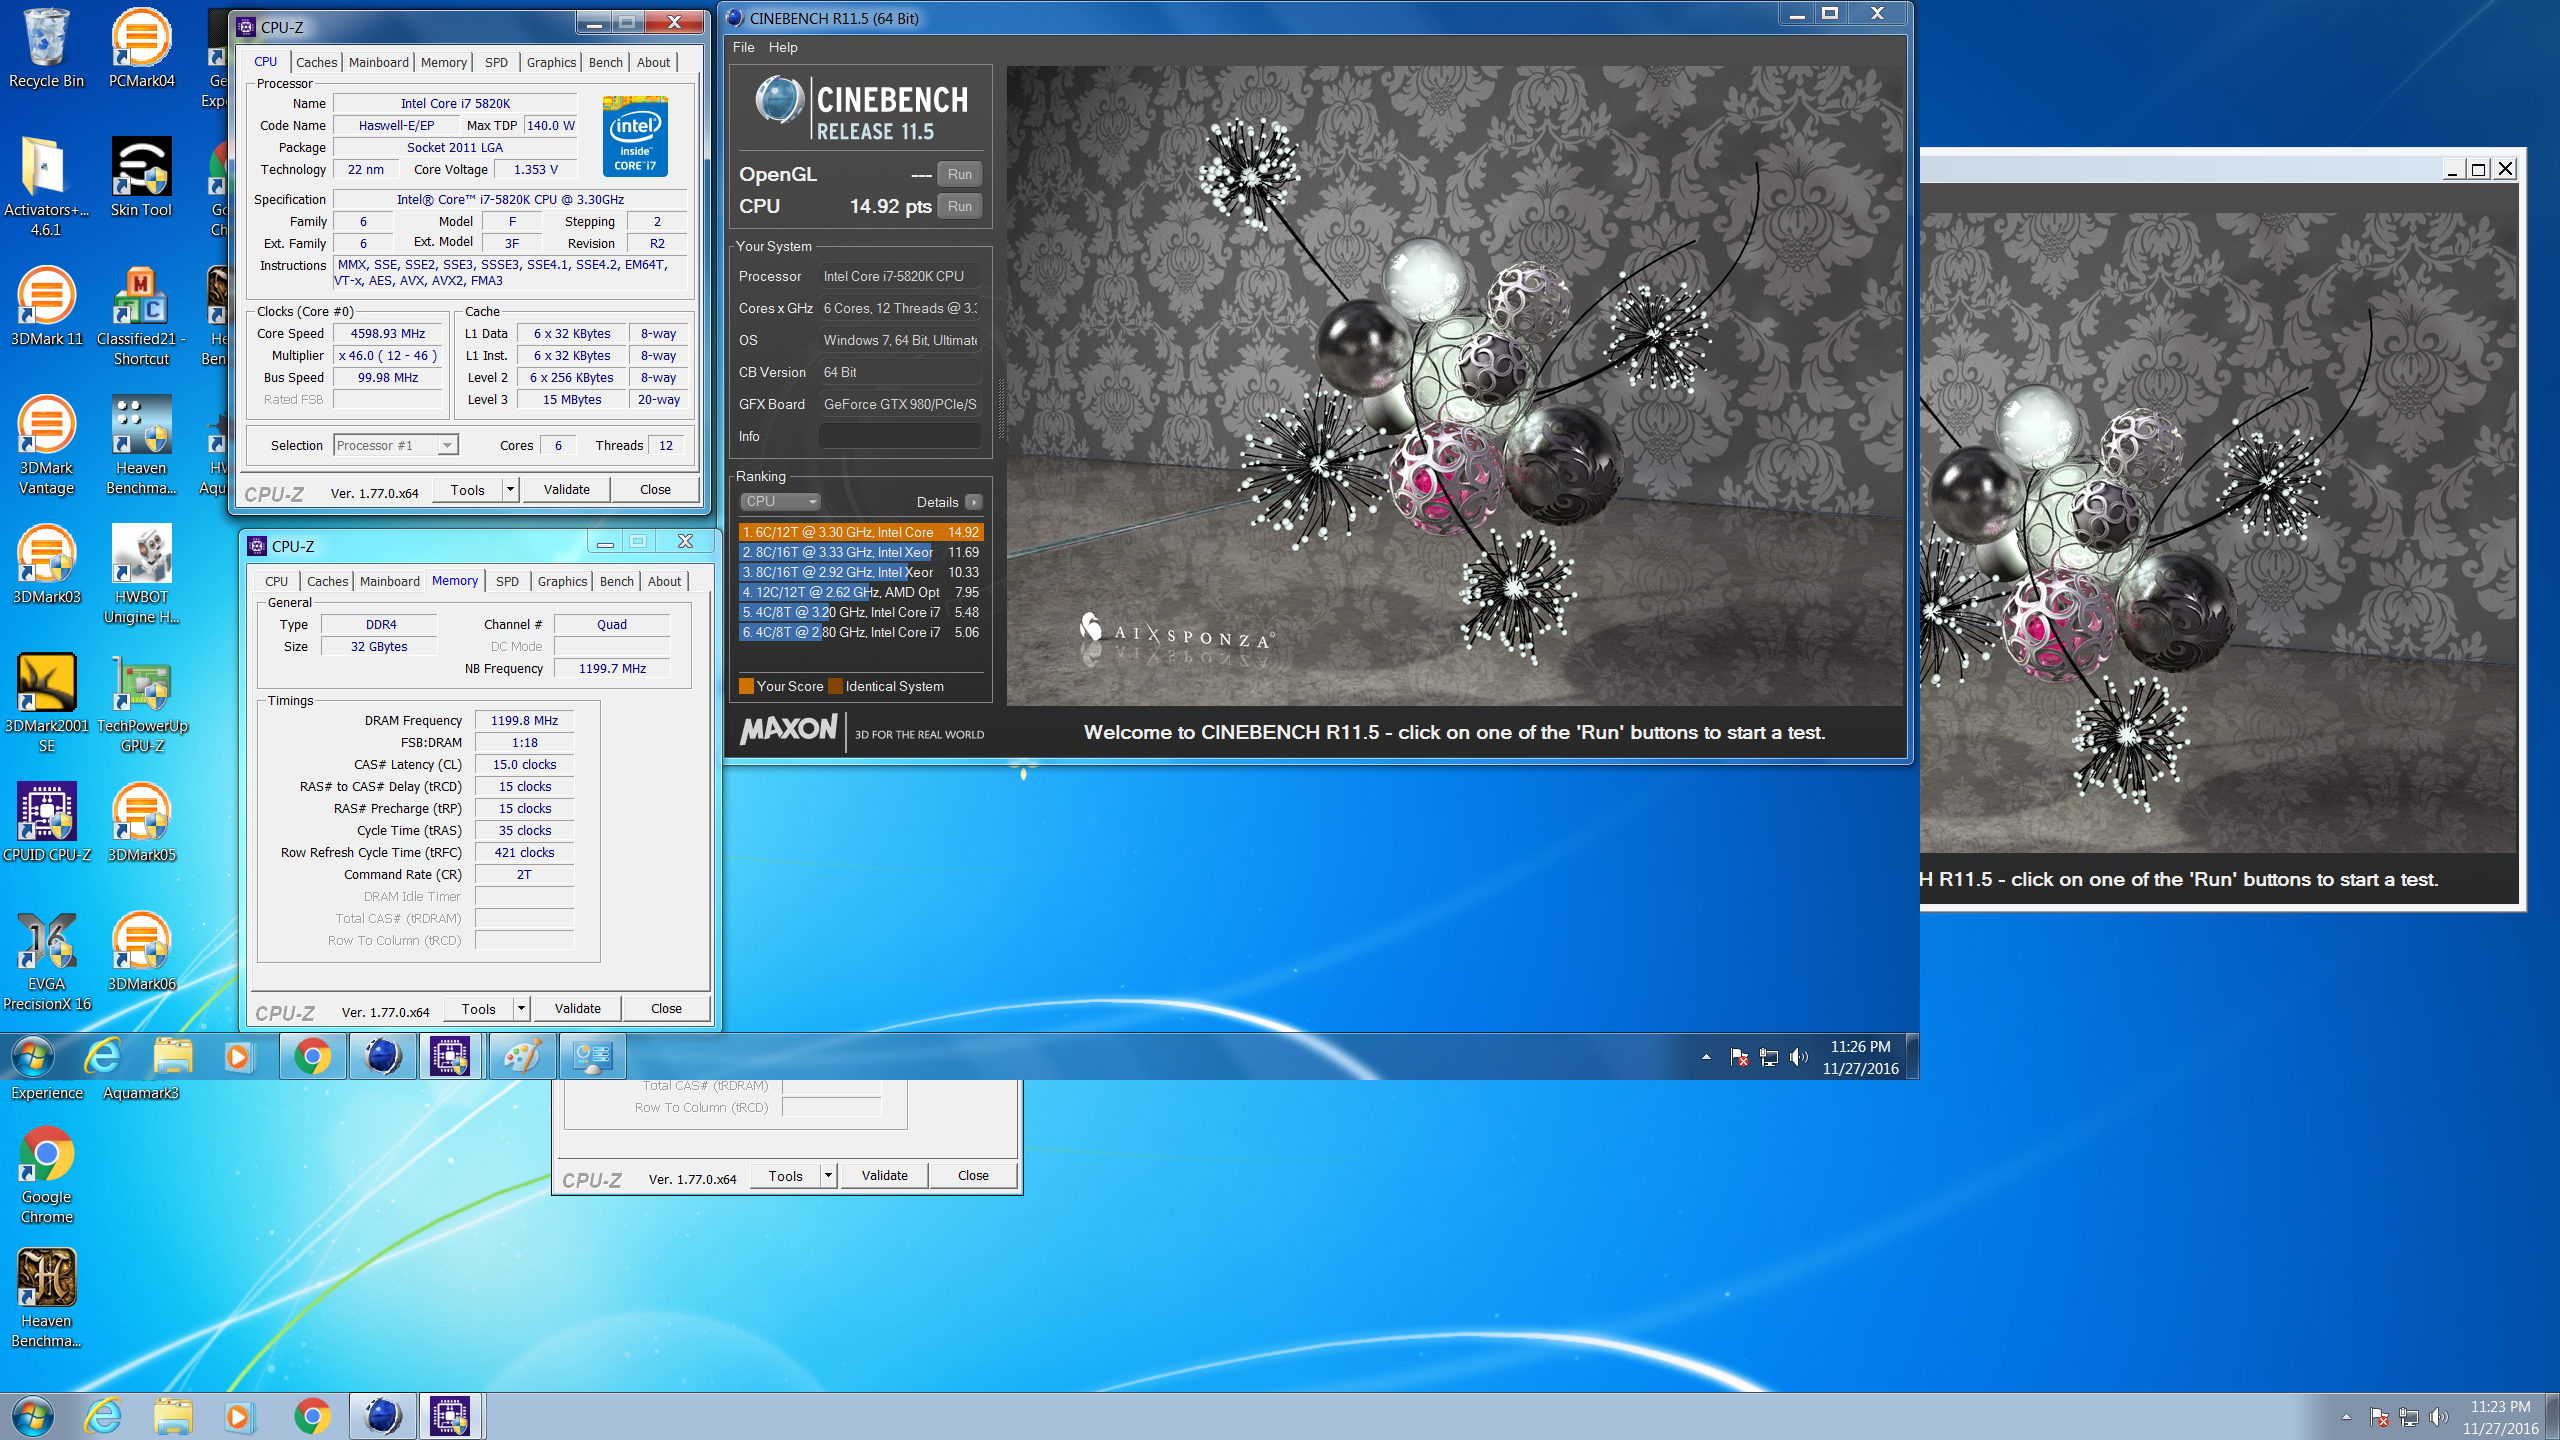2560x1440 pixels.
Task: Launch 3DMark05 desktop shortcut
Action: 141,822
